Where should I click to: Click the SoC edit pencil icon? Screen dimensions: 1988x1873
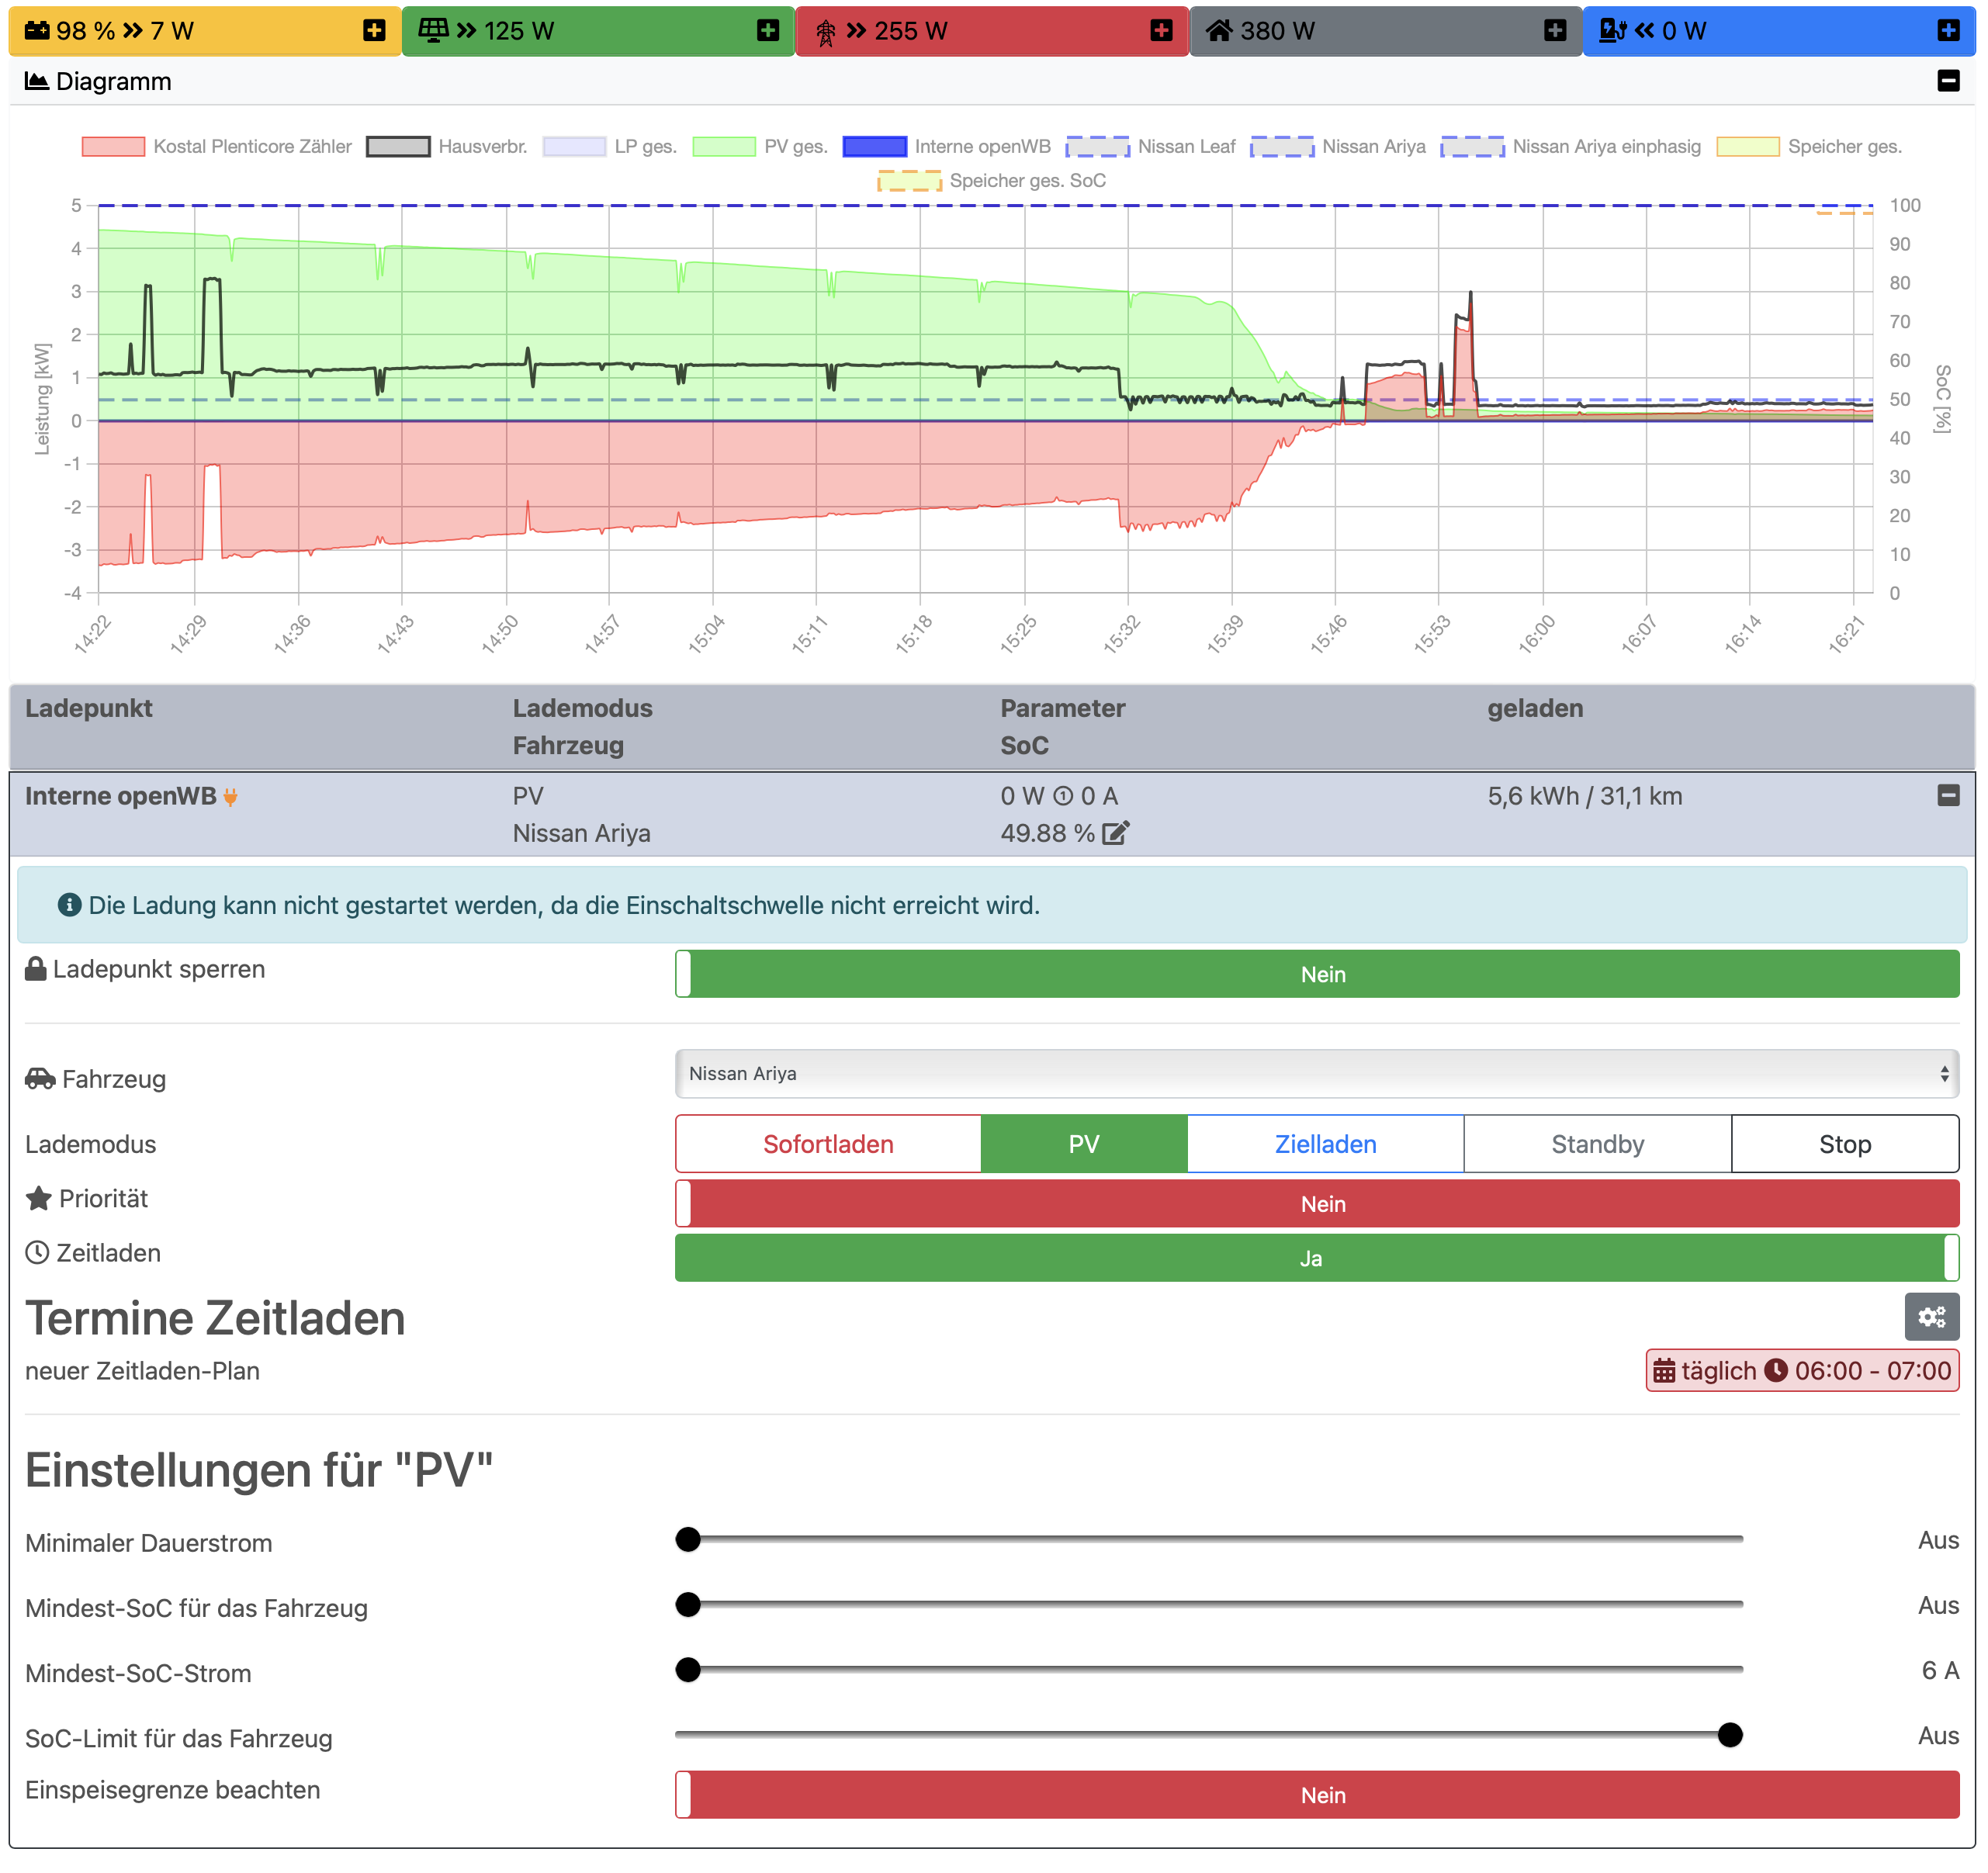(1115, 833)
